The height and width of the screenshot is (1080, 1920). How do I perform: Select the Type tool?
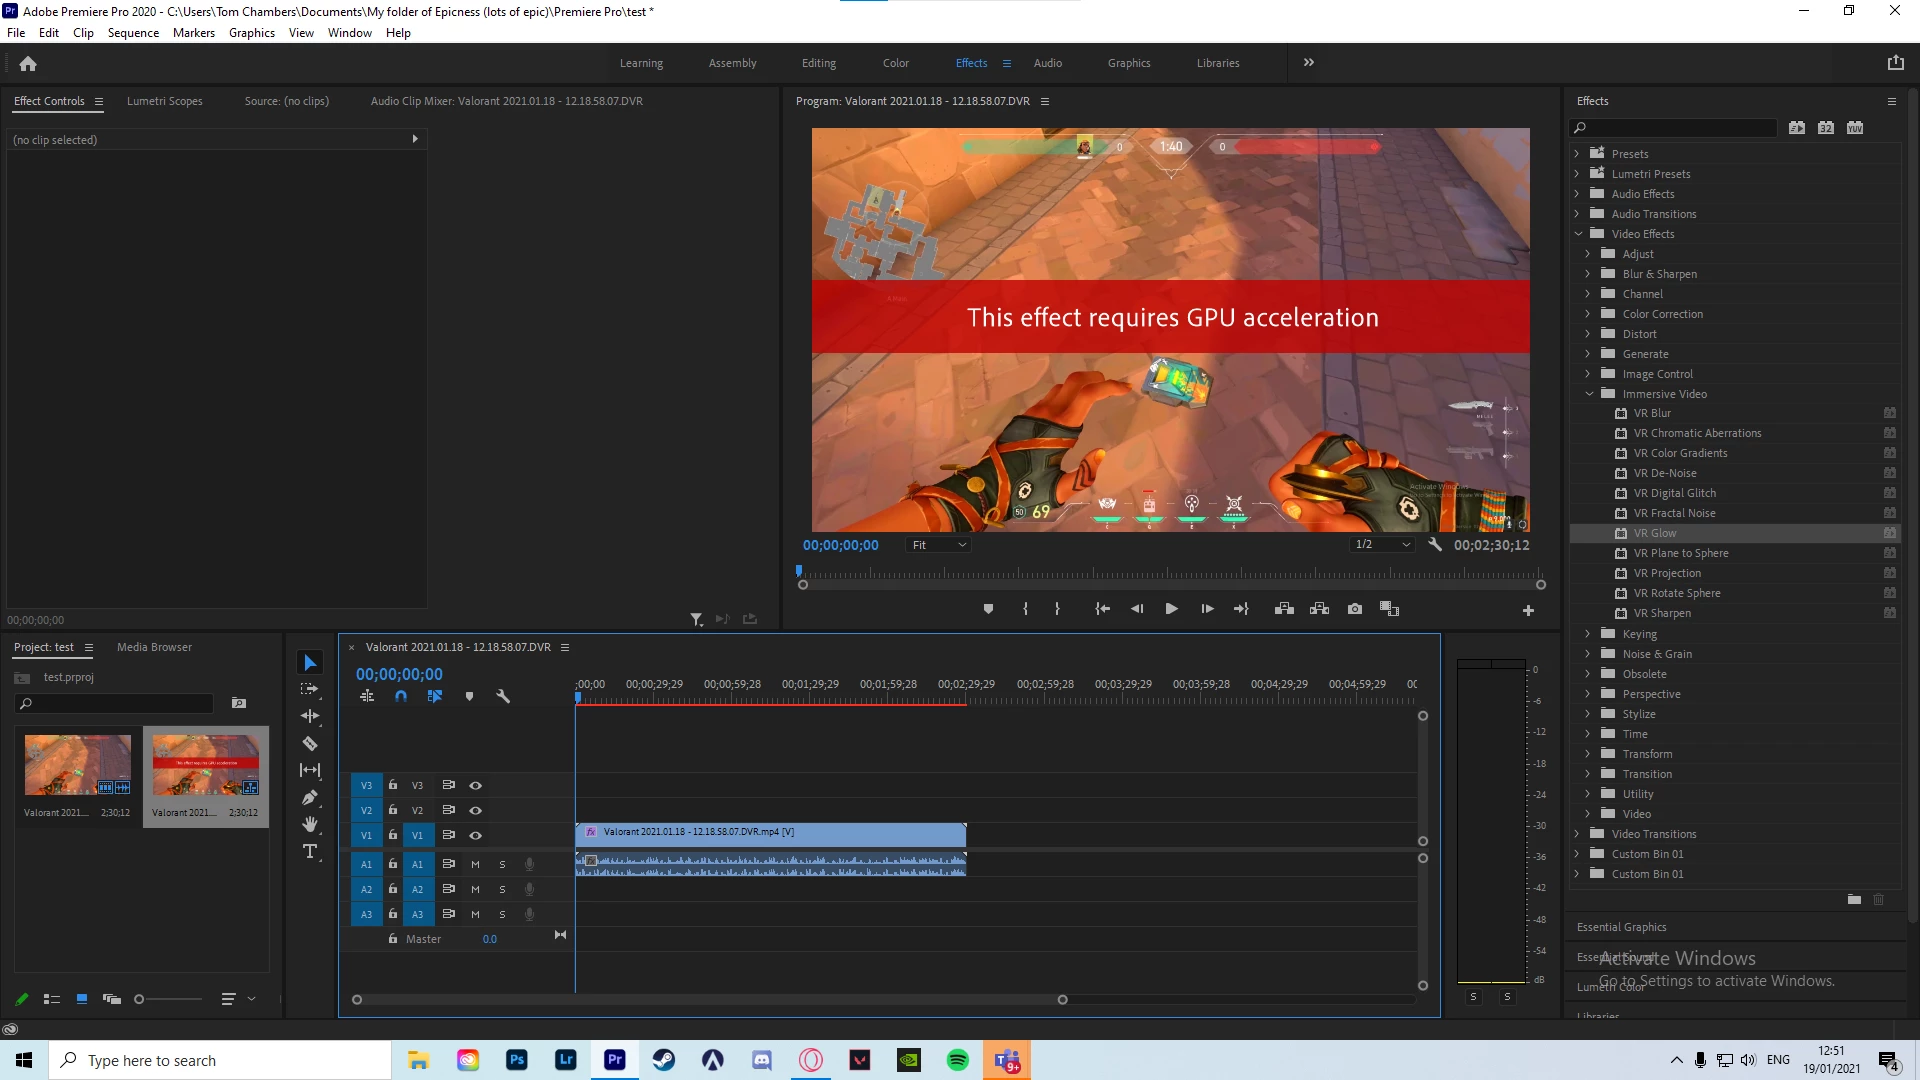[x=310, y=851]
